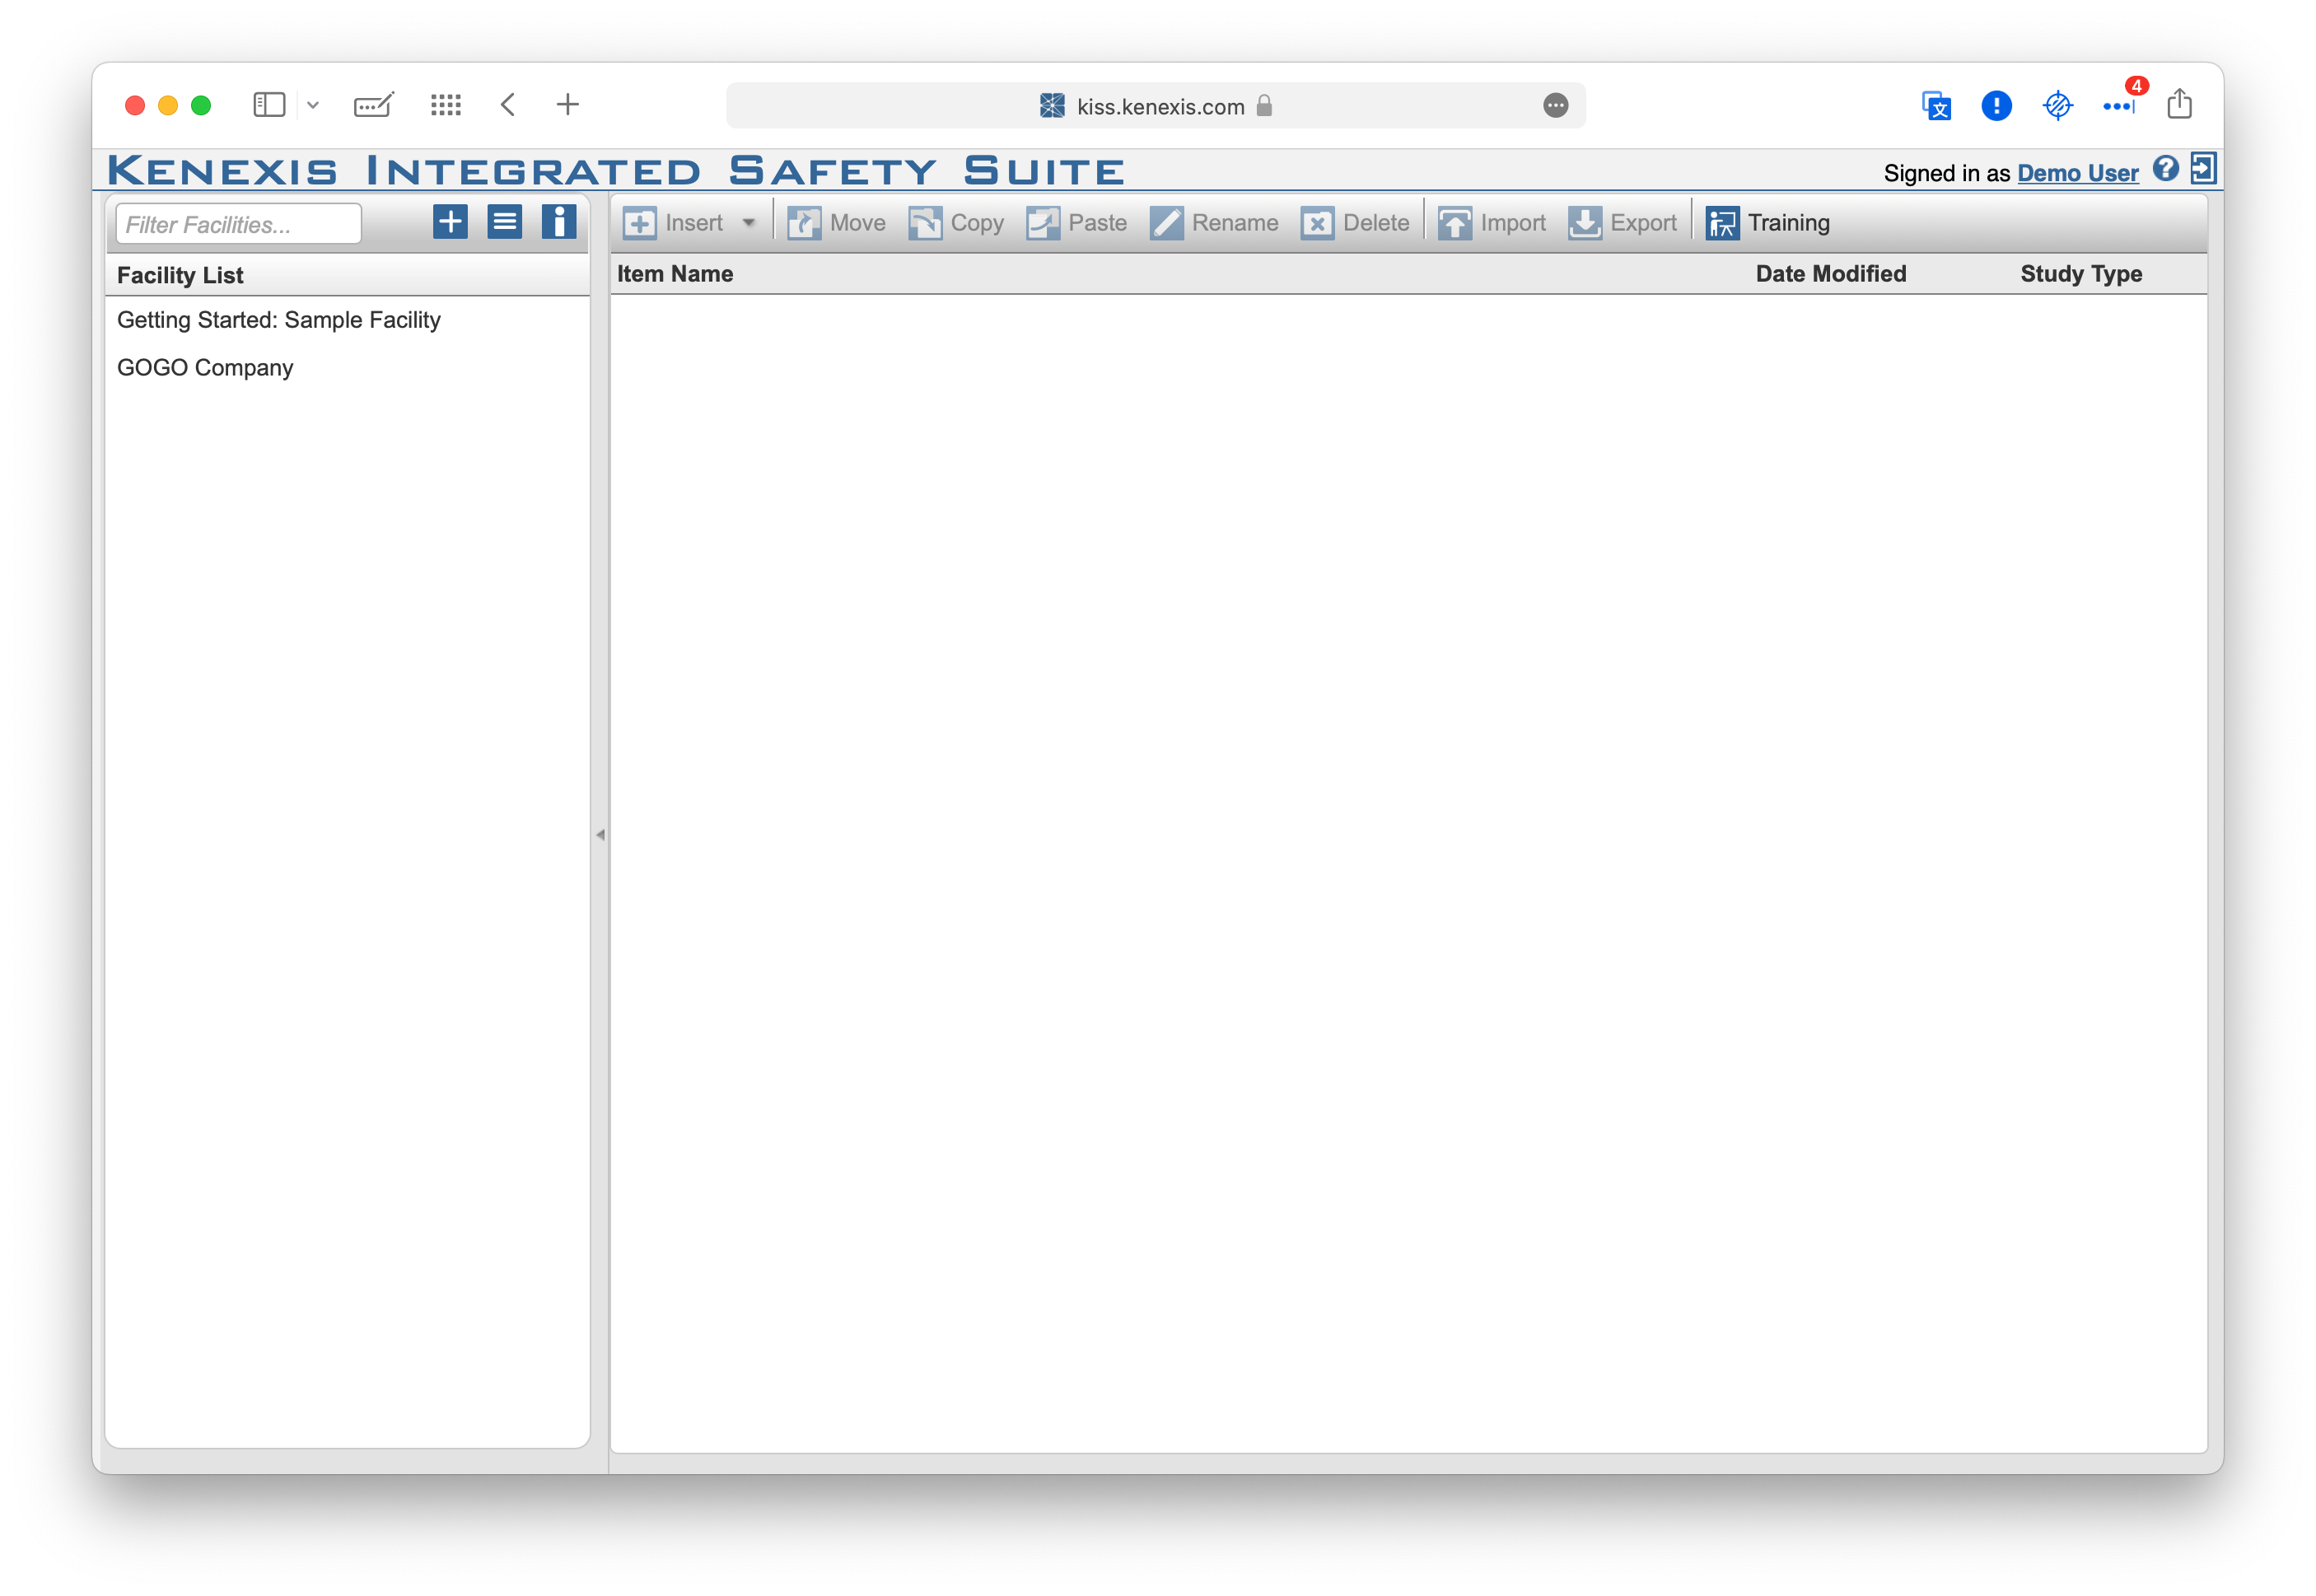2316x1596 pixels.
Task: Open the facility list menu icon
Action: (x=504, y=222)
